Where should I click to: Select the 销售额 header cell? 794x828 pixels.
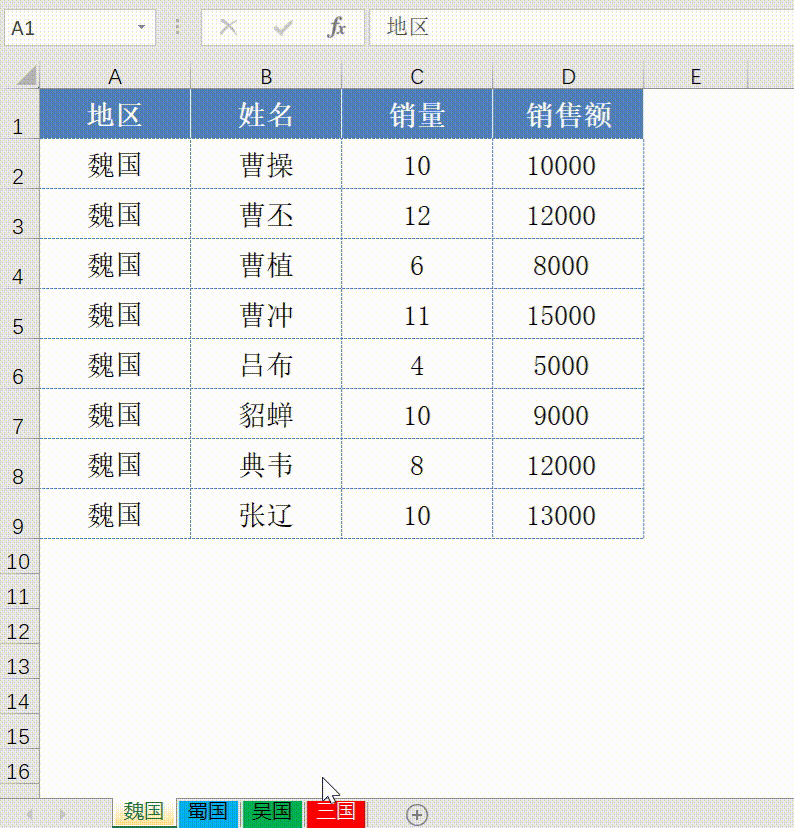pos(568,115)
